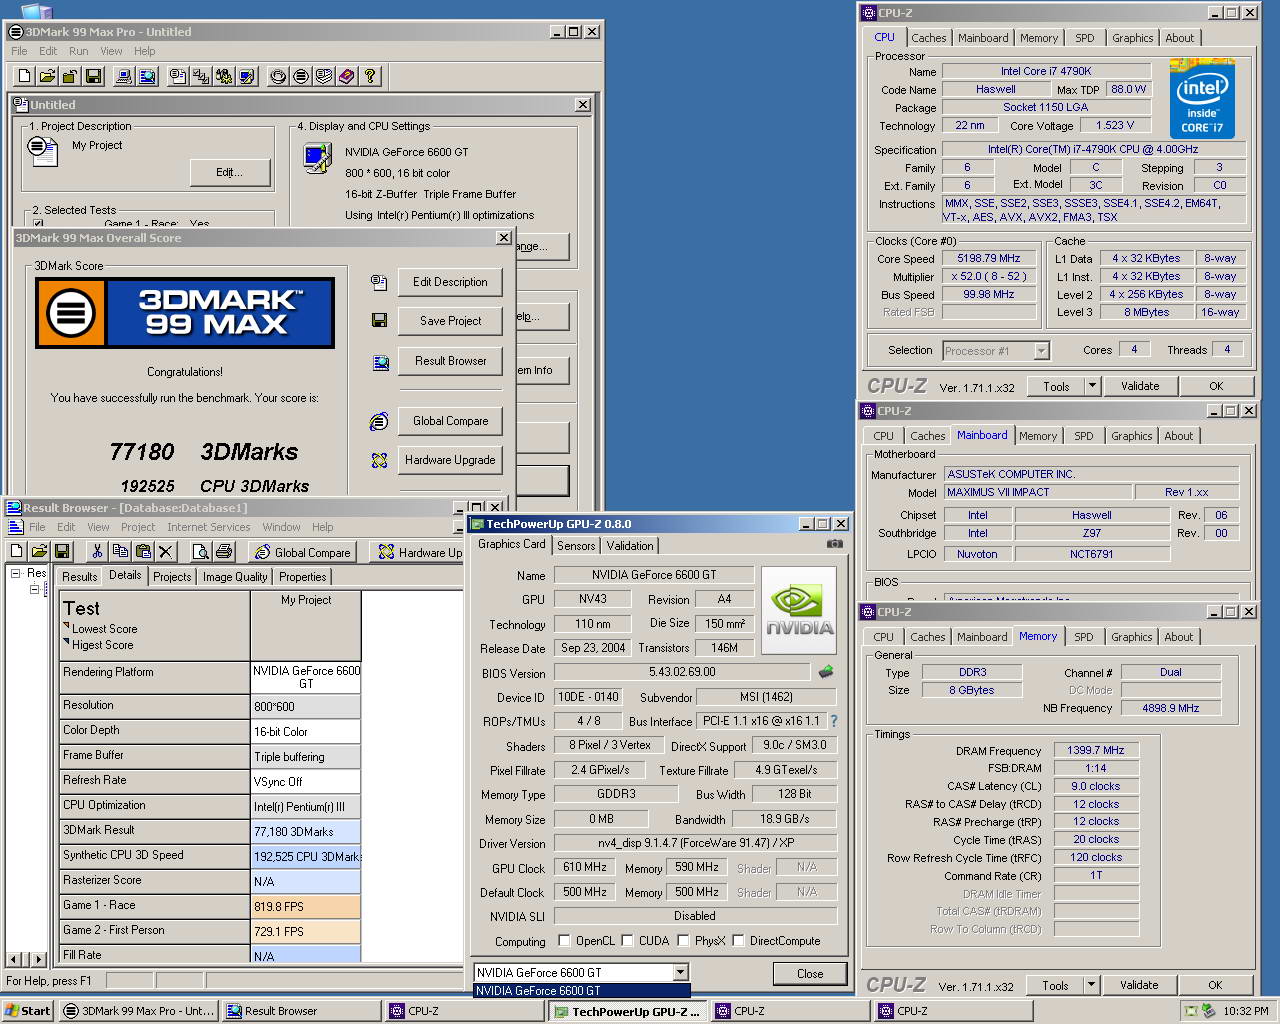This screenshot has height=1024, width=1280.
Task: Click the Open folder icon in Result Browser
Action: (39, 551)
